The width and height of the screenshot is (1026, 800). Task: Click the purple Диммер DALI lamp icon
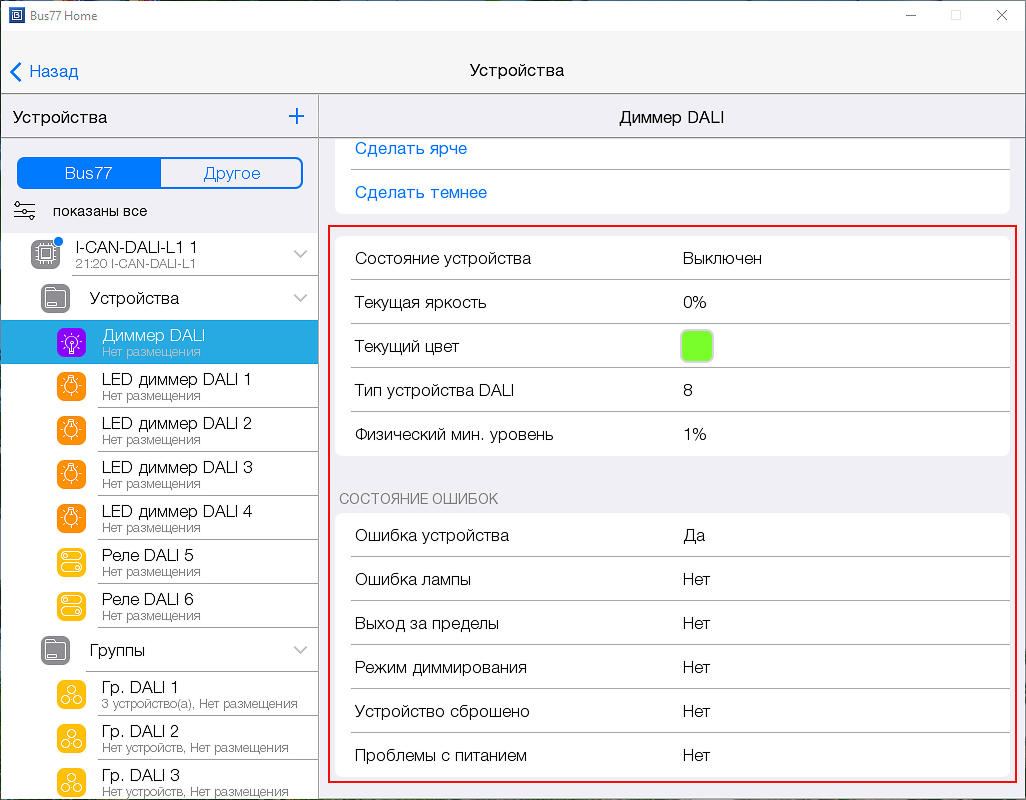point(71,342)
